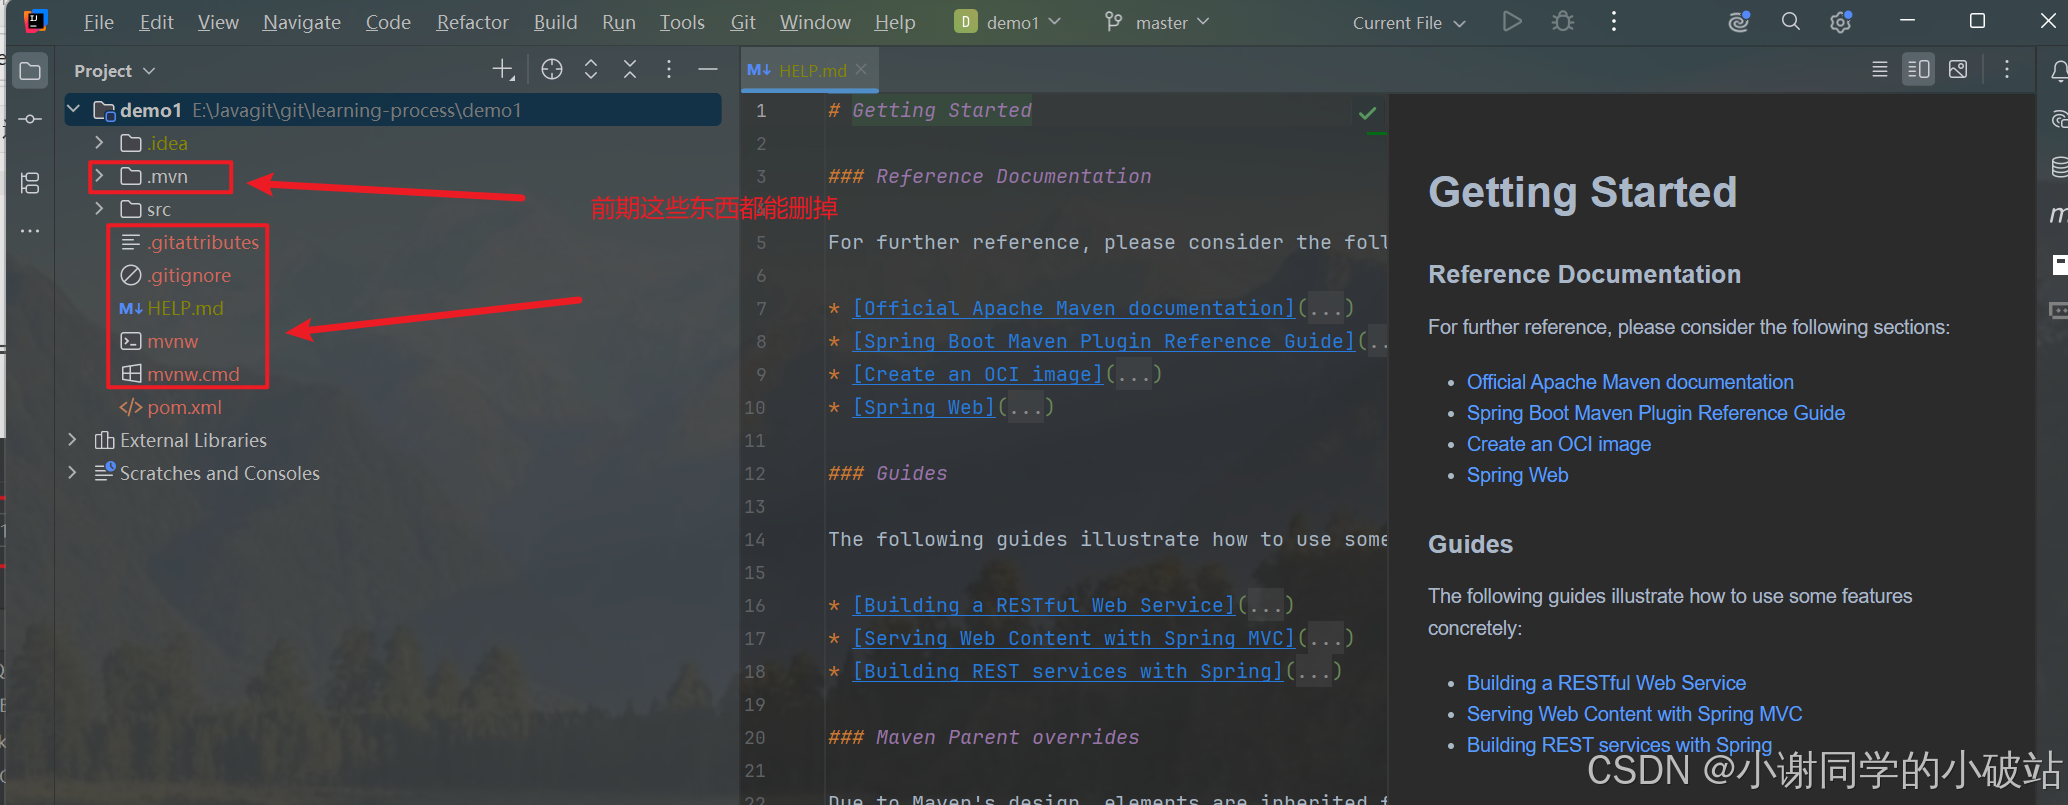Open IDE settings gear icon
The height and width of the screenshot is (805, 2068).
[1840, 21]
